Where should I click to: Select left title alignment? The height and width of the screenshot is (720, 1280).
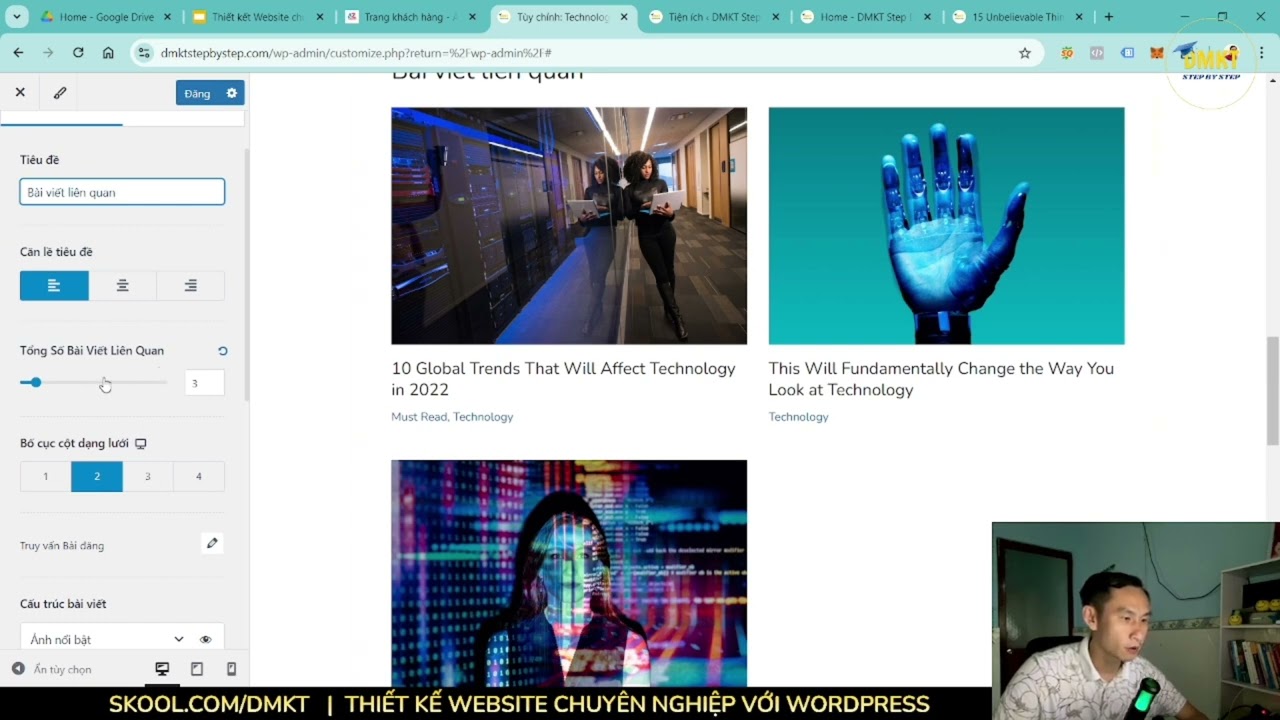[x=54, y=285]
